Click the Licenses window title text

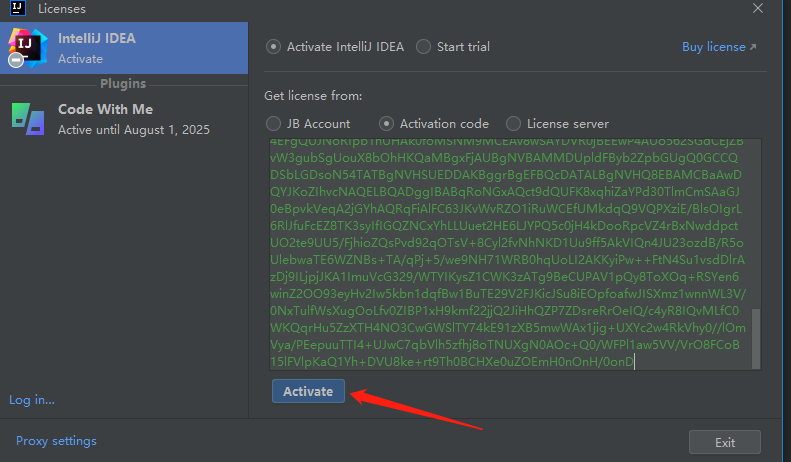tap(62, 9)
